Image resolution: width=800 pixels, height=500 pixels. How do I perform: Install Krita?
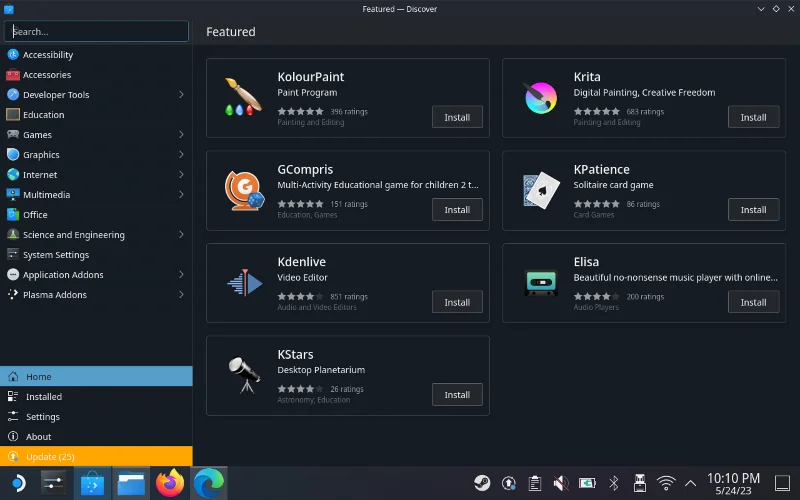click(753, 117)
